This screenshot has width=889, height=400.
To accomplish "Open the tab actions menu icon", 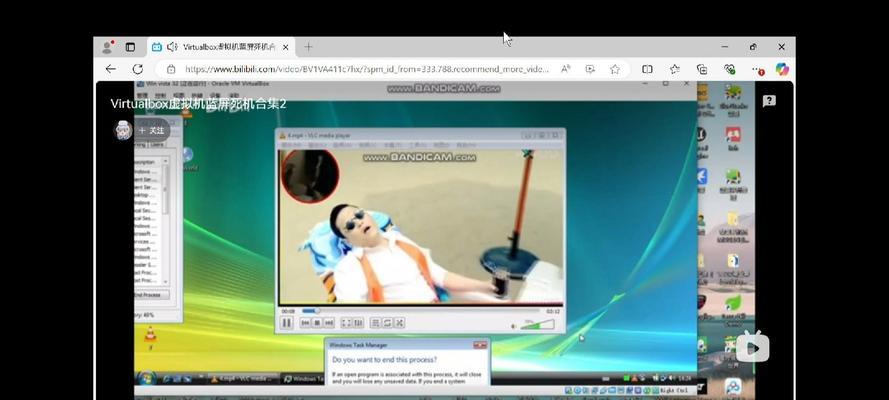I will 130,47.
